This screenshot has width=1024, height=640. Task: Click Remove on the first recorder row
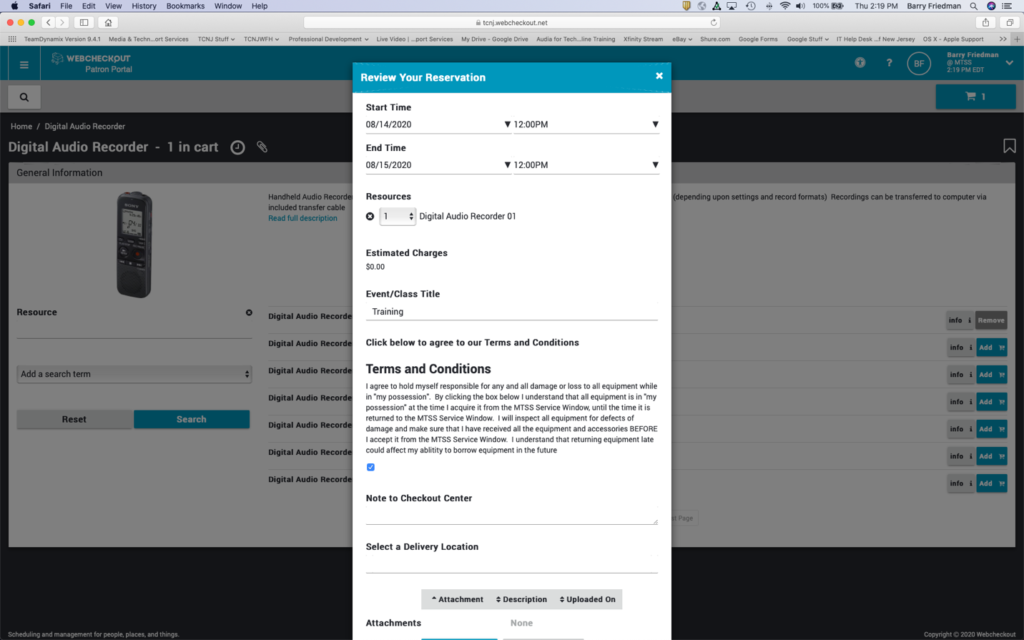point(991,320)
